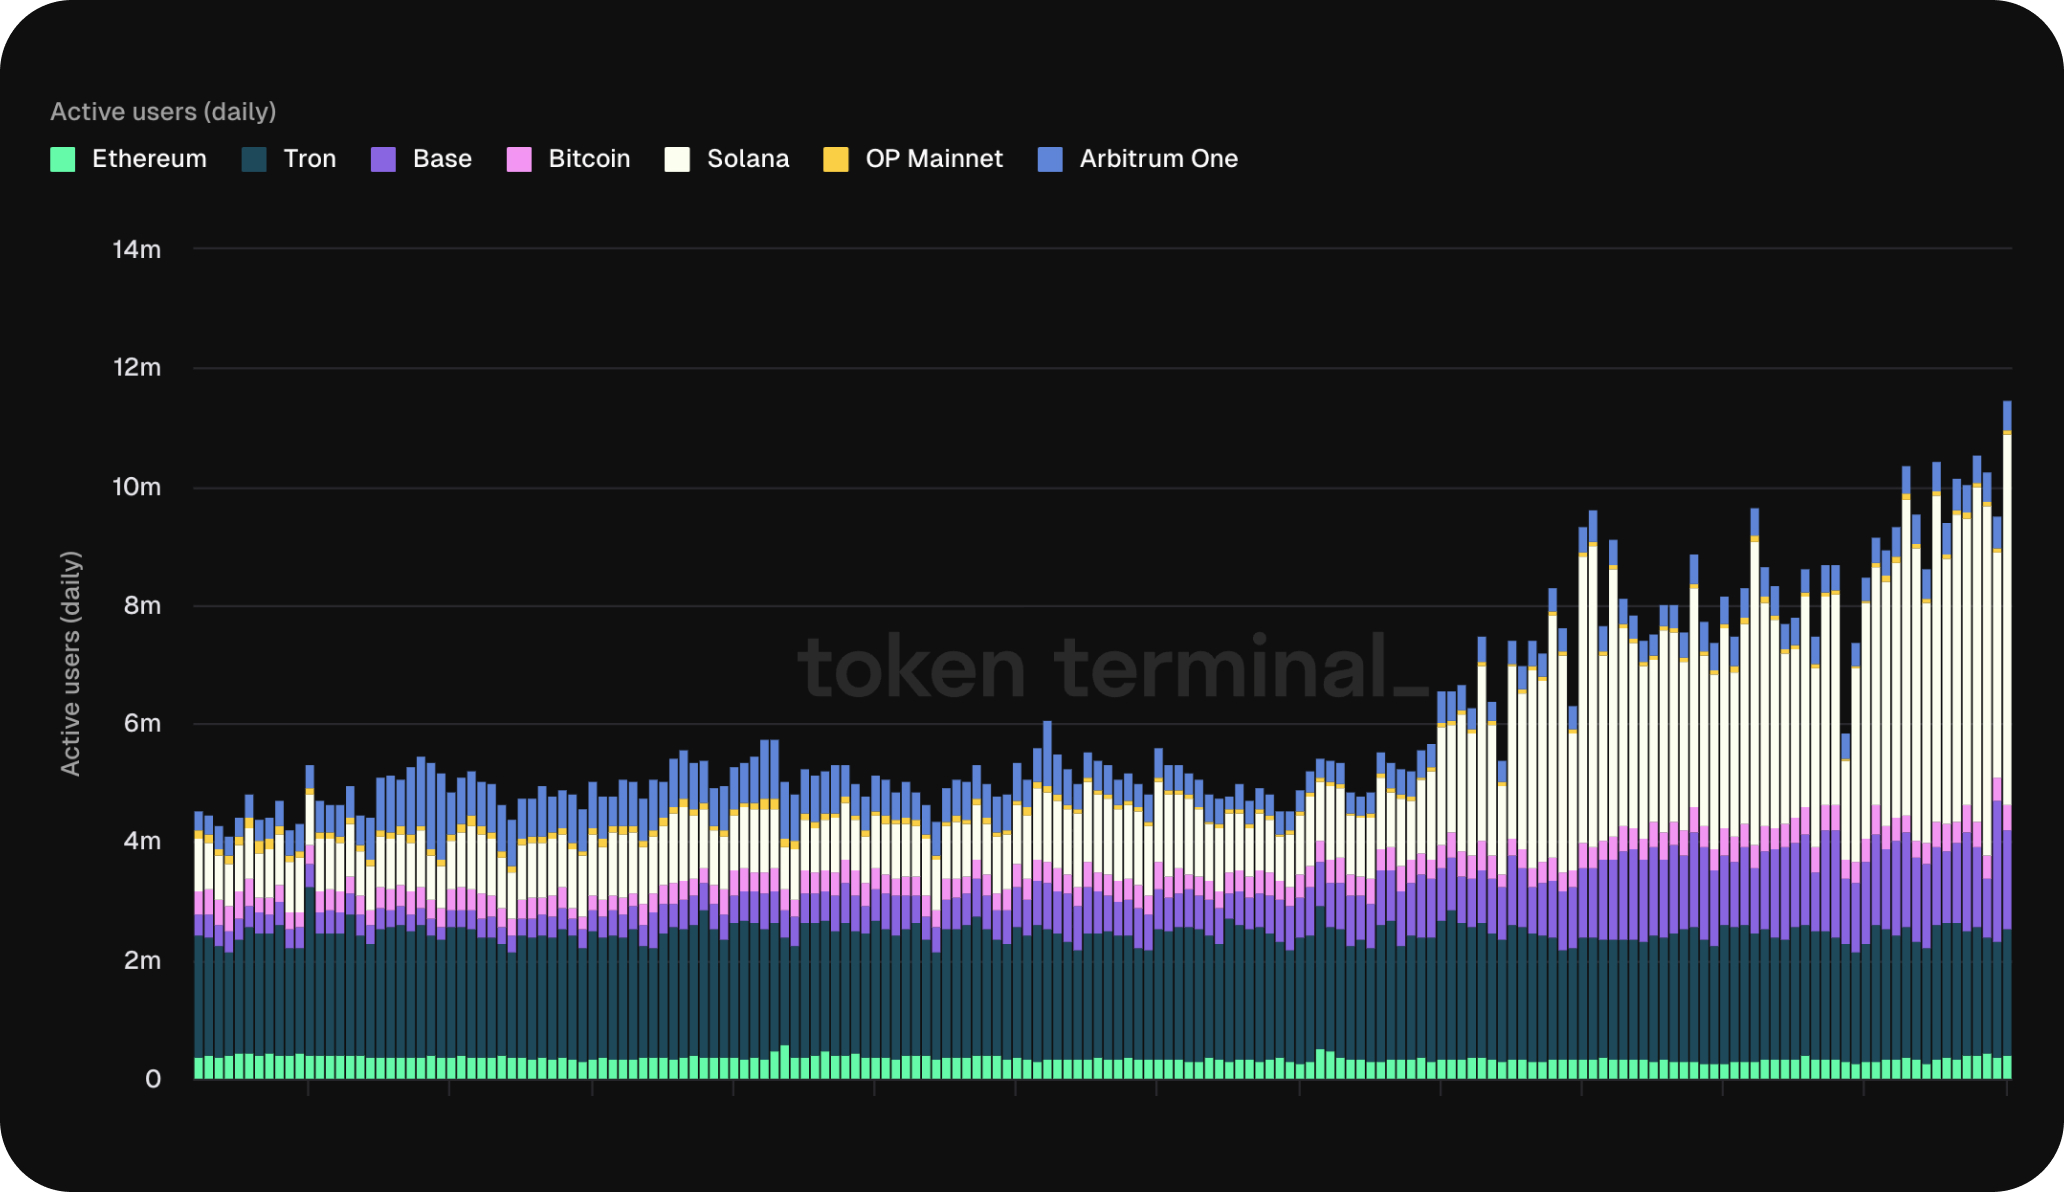Select the Ethereum legend label text
Image resolution: width=2064 pixels, height=1192 pixels.
coord(149,158)
